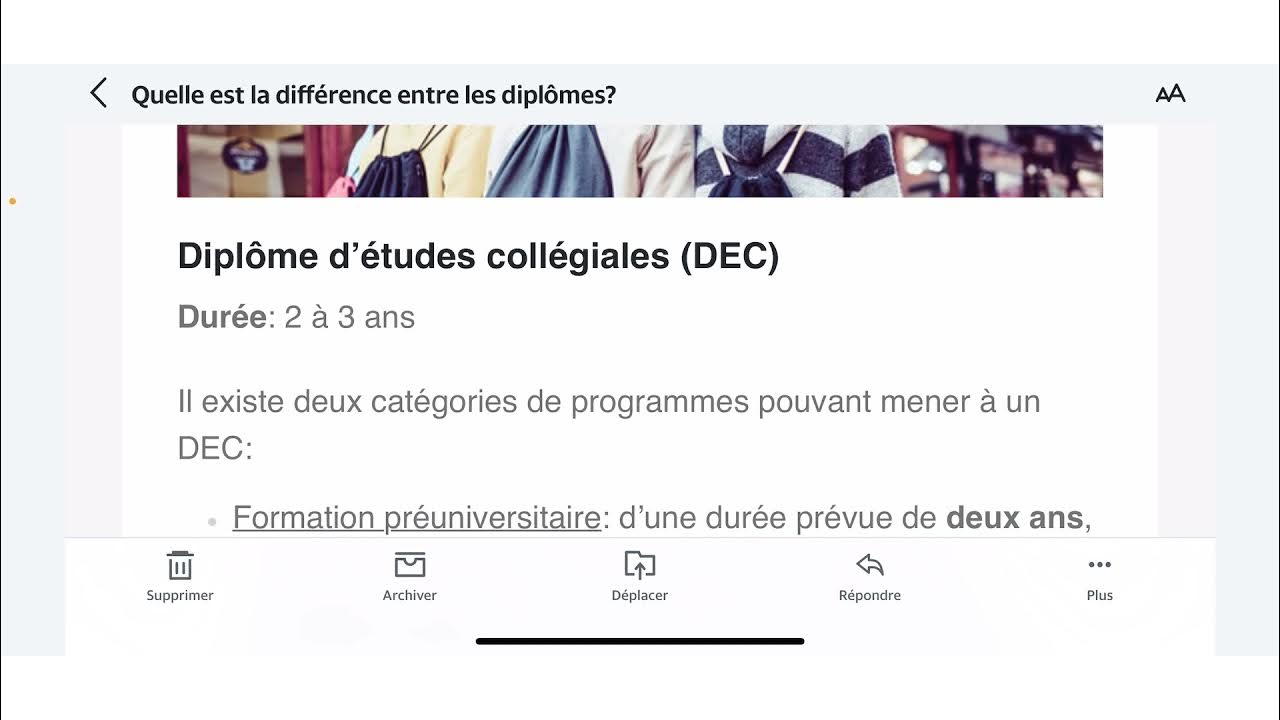Click the bold "deux ans" text
This screenshot has width=1280, height=720.
[x=1014, y=518]
